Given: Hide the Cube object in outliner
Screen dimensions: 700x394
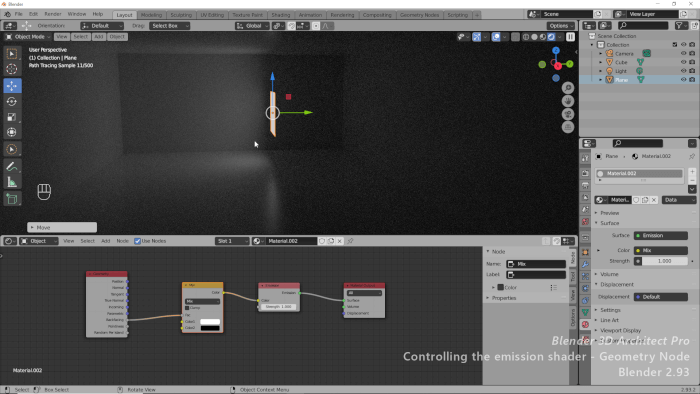Looking at the screenshot, I should click(x=683, y=62).
